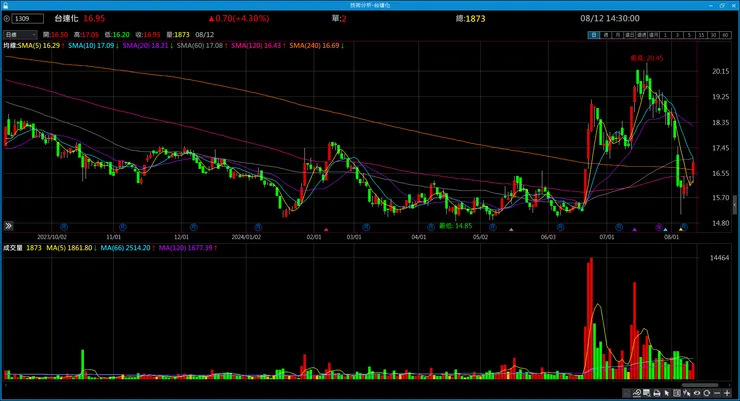The width and height of the screenshot is (740, 401).
Task: Click the vertical scroll handle beside price axis
Action: (x=735, y=204)
